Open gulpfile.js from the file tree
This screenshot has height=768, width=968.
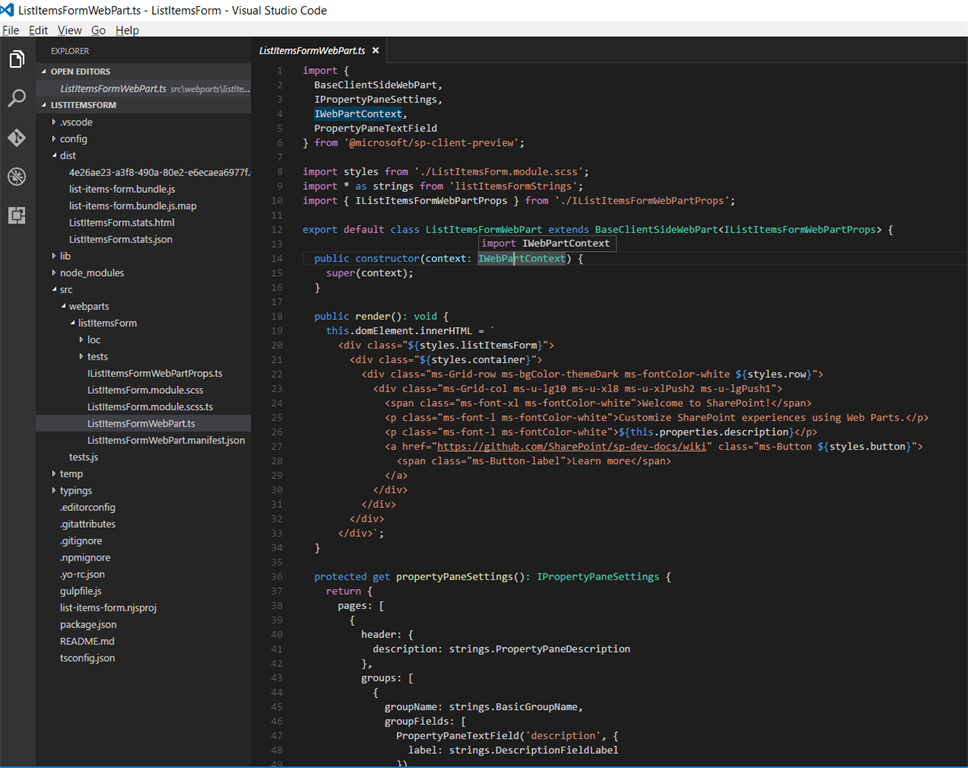81,591
